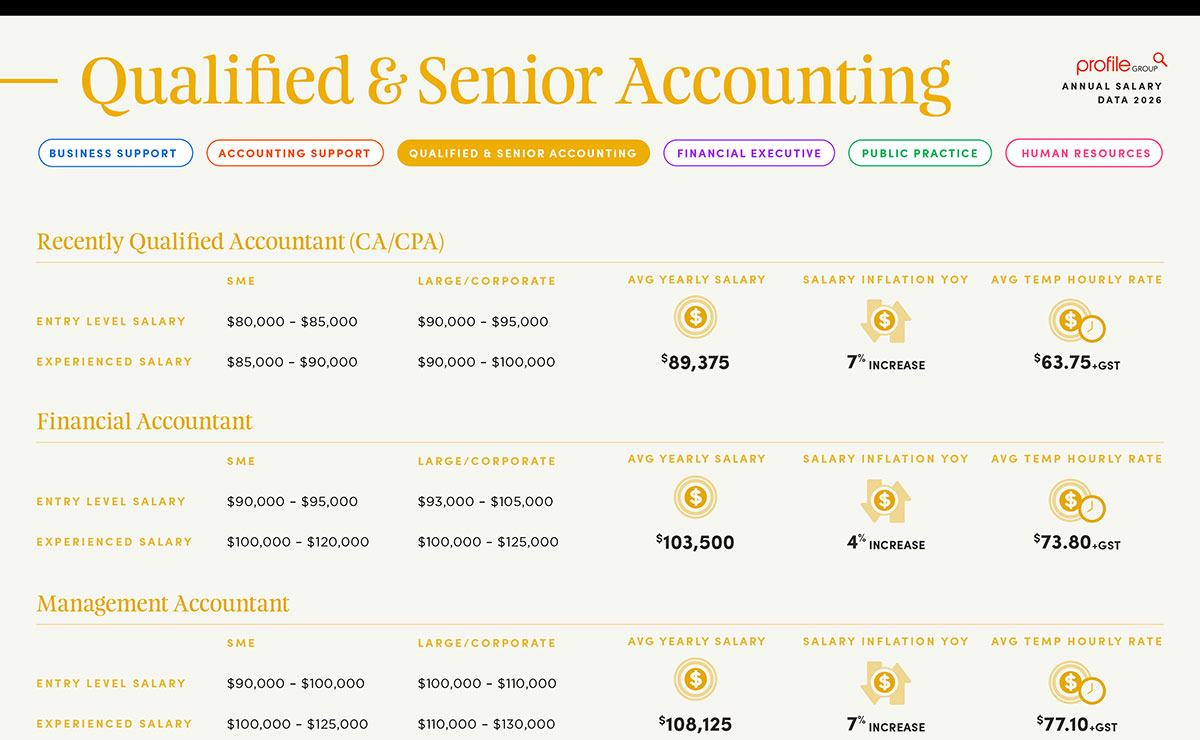Open the Public Practice tab
The height and width of the screenshot is (740, 1200).
pos(920,154)
